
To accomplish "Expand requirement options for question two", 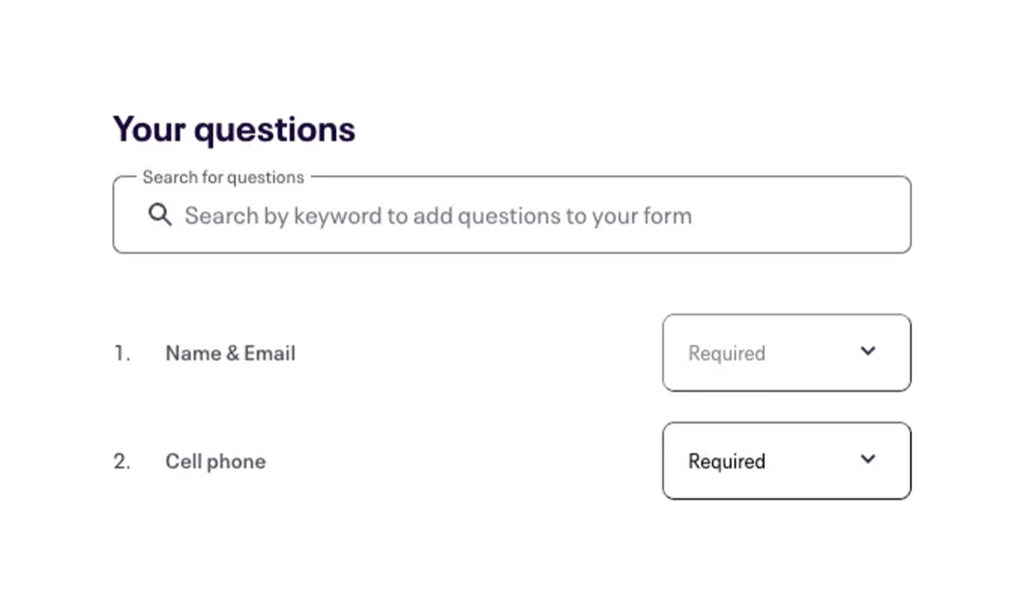I will [x=786, y=461].
